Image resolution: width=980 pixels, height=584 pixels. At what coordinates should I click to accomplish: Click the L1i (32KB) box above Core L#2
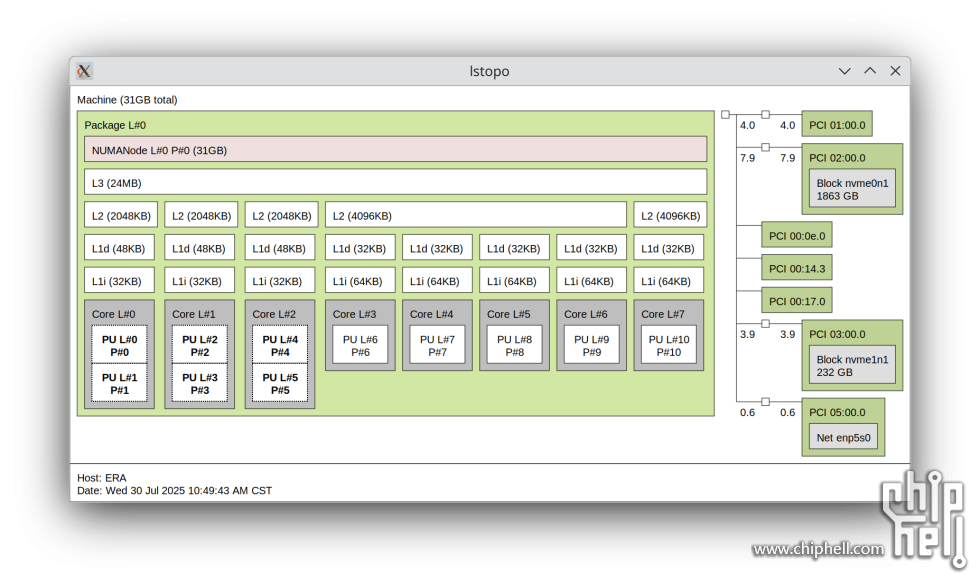(279, 280)
